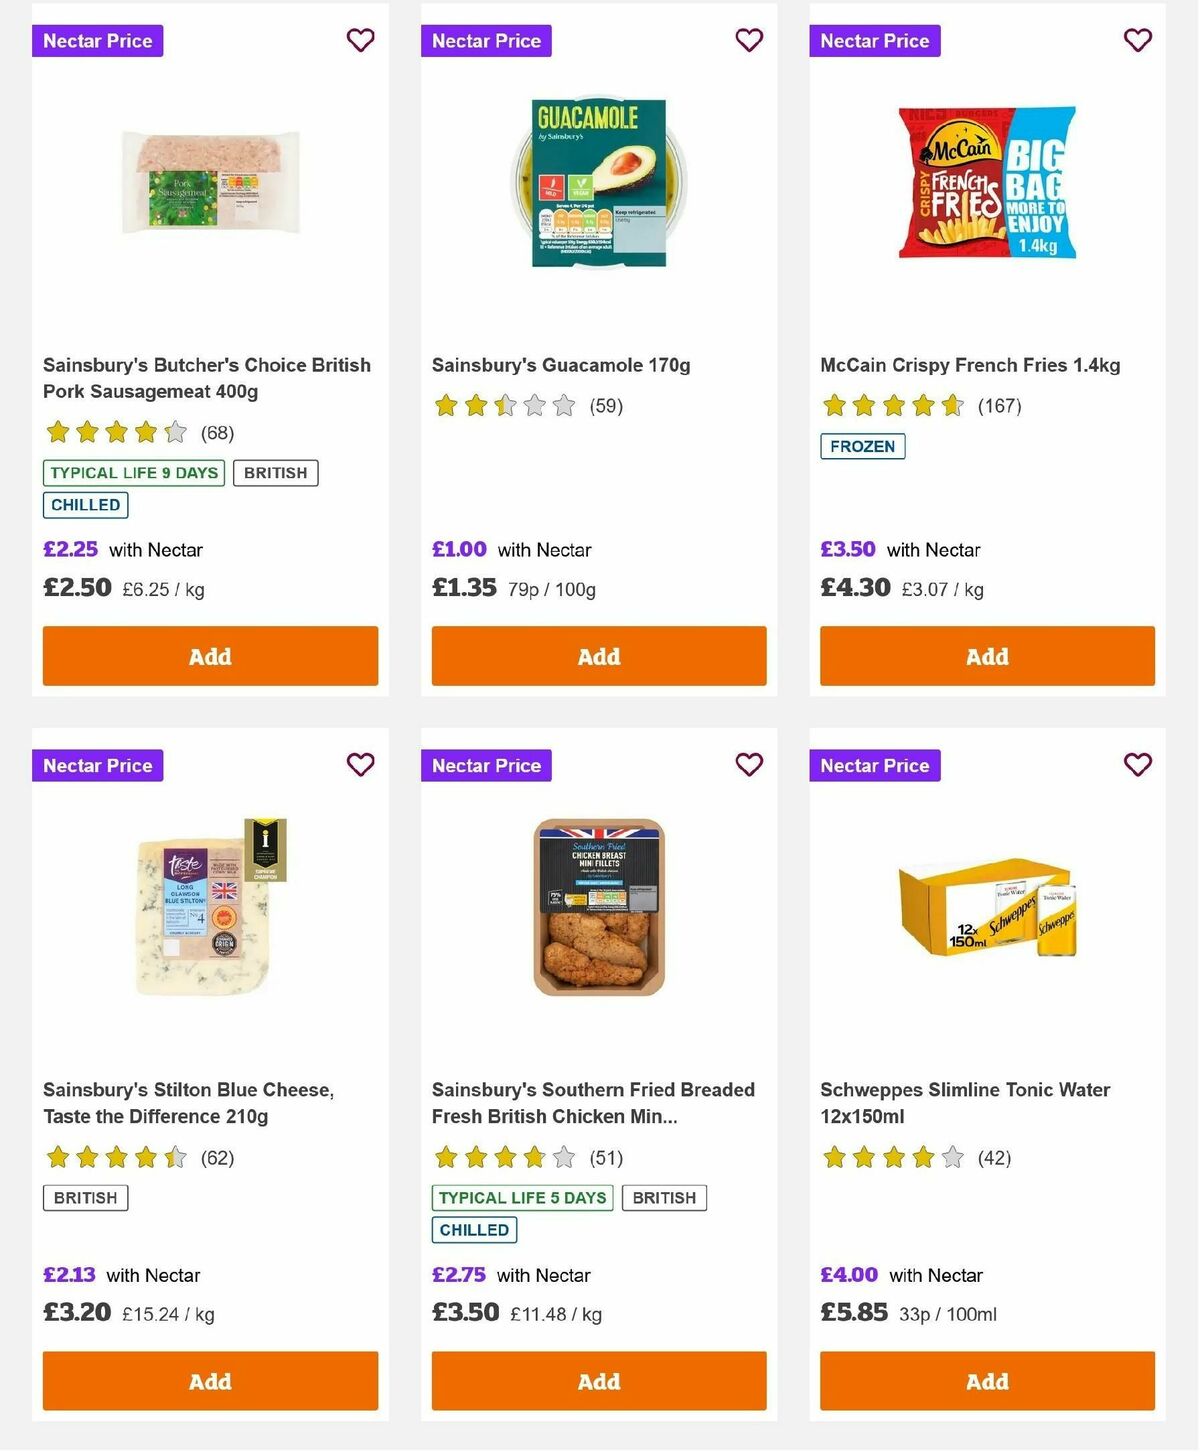Viewport: 1200px width, 1452px height.
Task: Favourite the Pork Sausagemeat product
Action: [360, 40]
